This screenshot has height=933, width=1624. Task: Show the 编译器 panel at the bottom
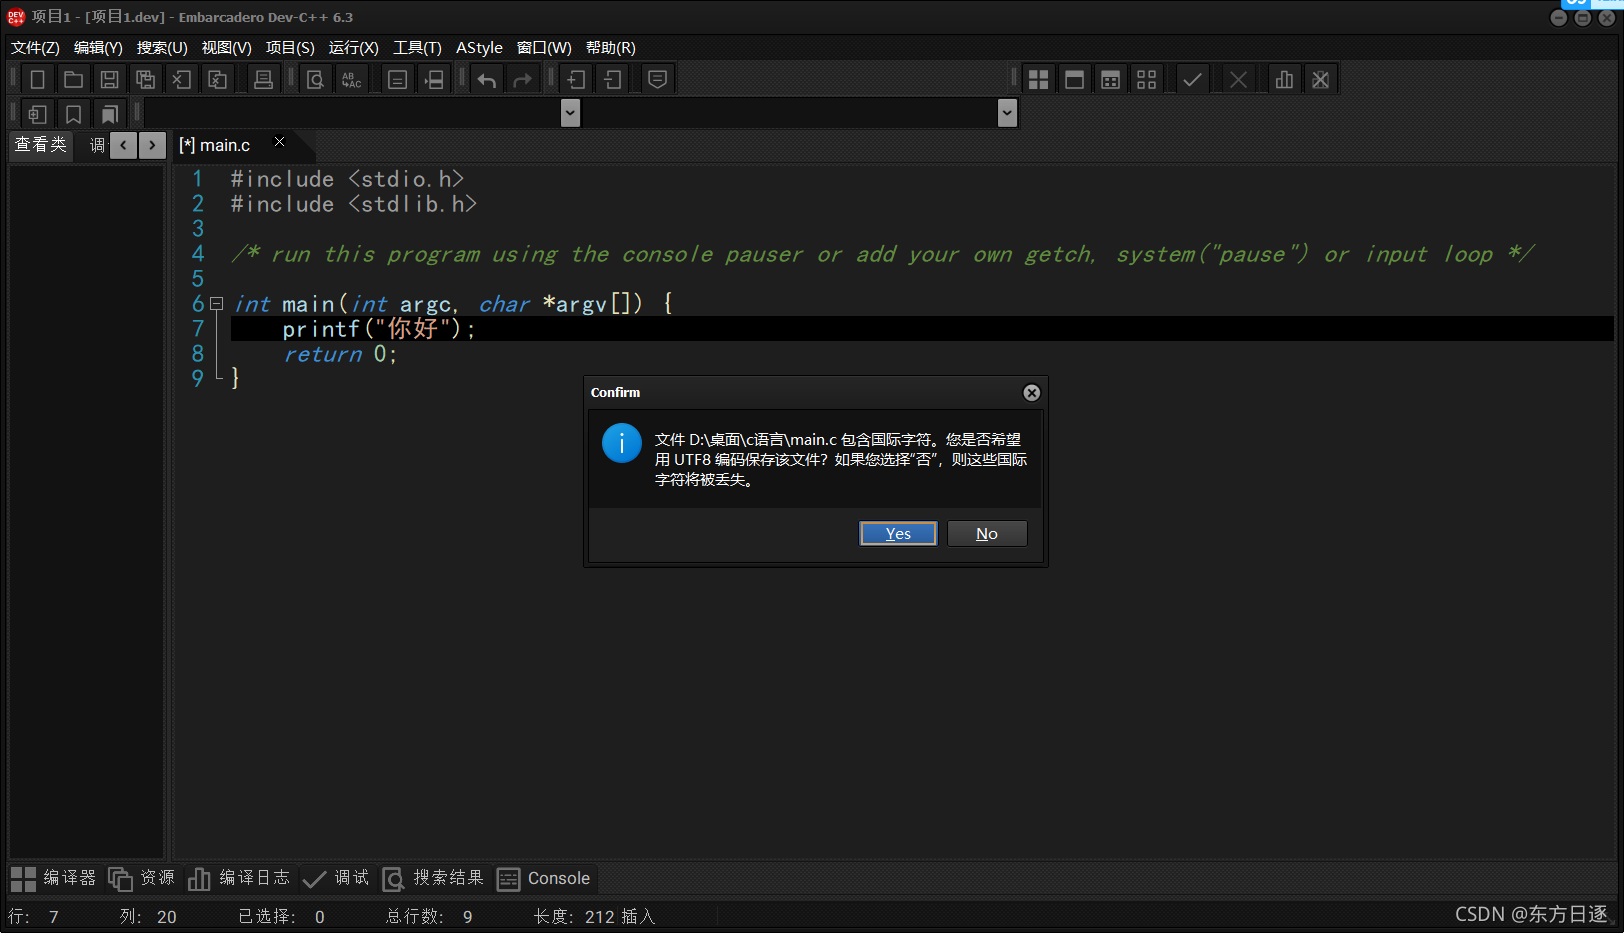[x=55, y=878]
